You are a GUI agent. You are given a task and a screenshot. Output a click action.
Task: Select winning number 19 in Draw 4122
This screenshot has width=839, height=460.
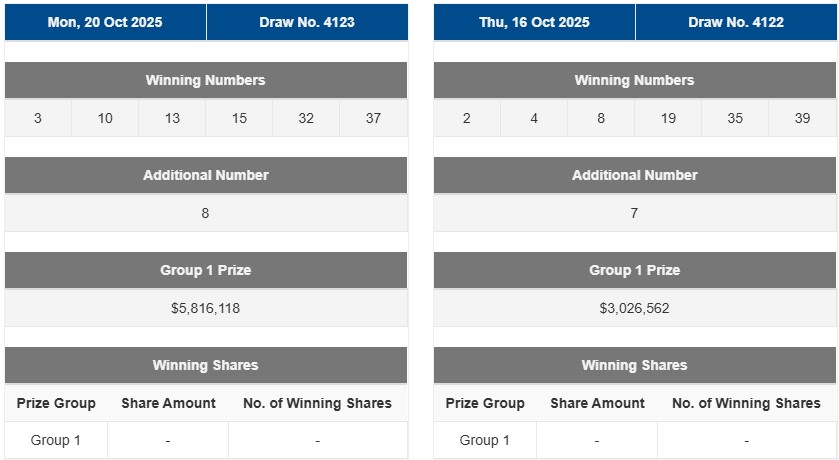668,118
